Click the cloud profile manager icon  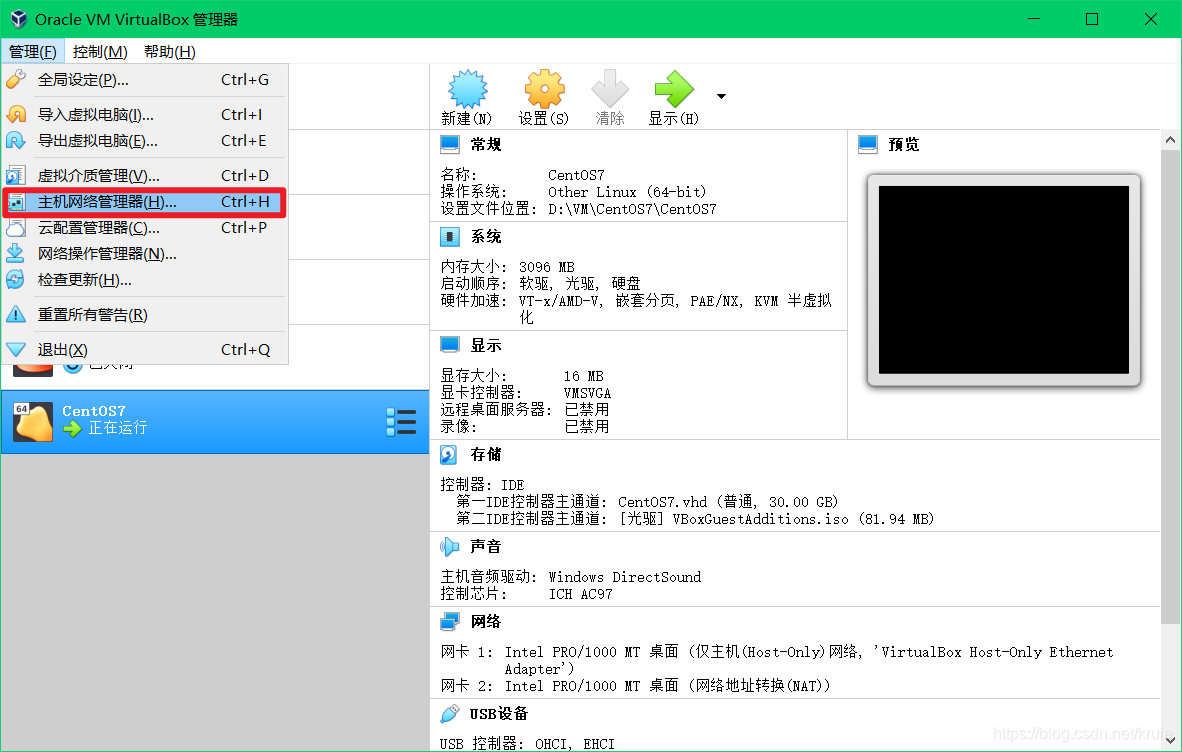(16, 228)
